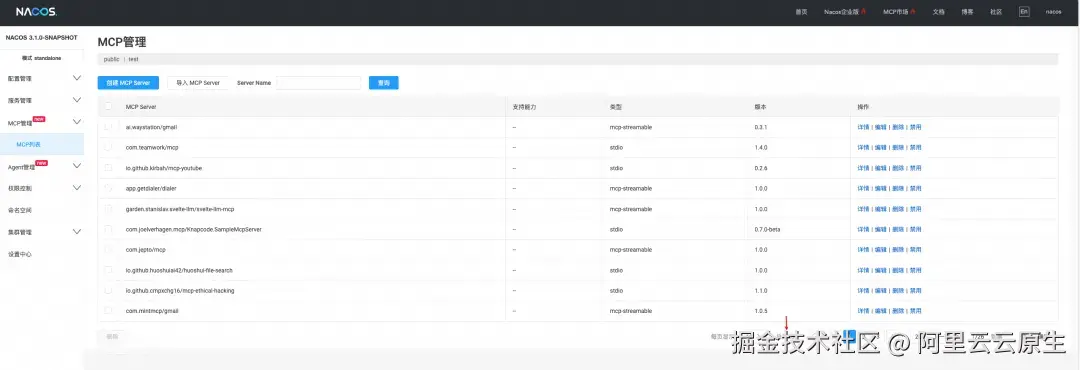Click server name com.joelverhagen.mcp/Knapcode.SampleMcpServer
Image resolution: width=1080 pixels, height=370 pixels.
pos(194,229)
